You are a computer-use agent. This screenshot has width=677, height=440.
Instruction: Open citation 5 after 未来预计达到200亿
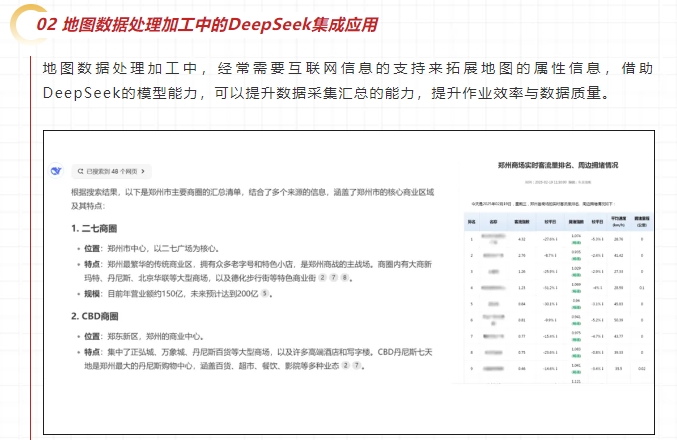point(265,294)
